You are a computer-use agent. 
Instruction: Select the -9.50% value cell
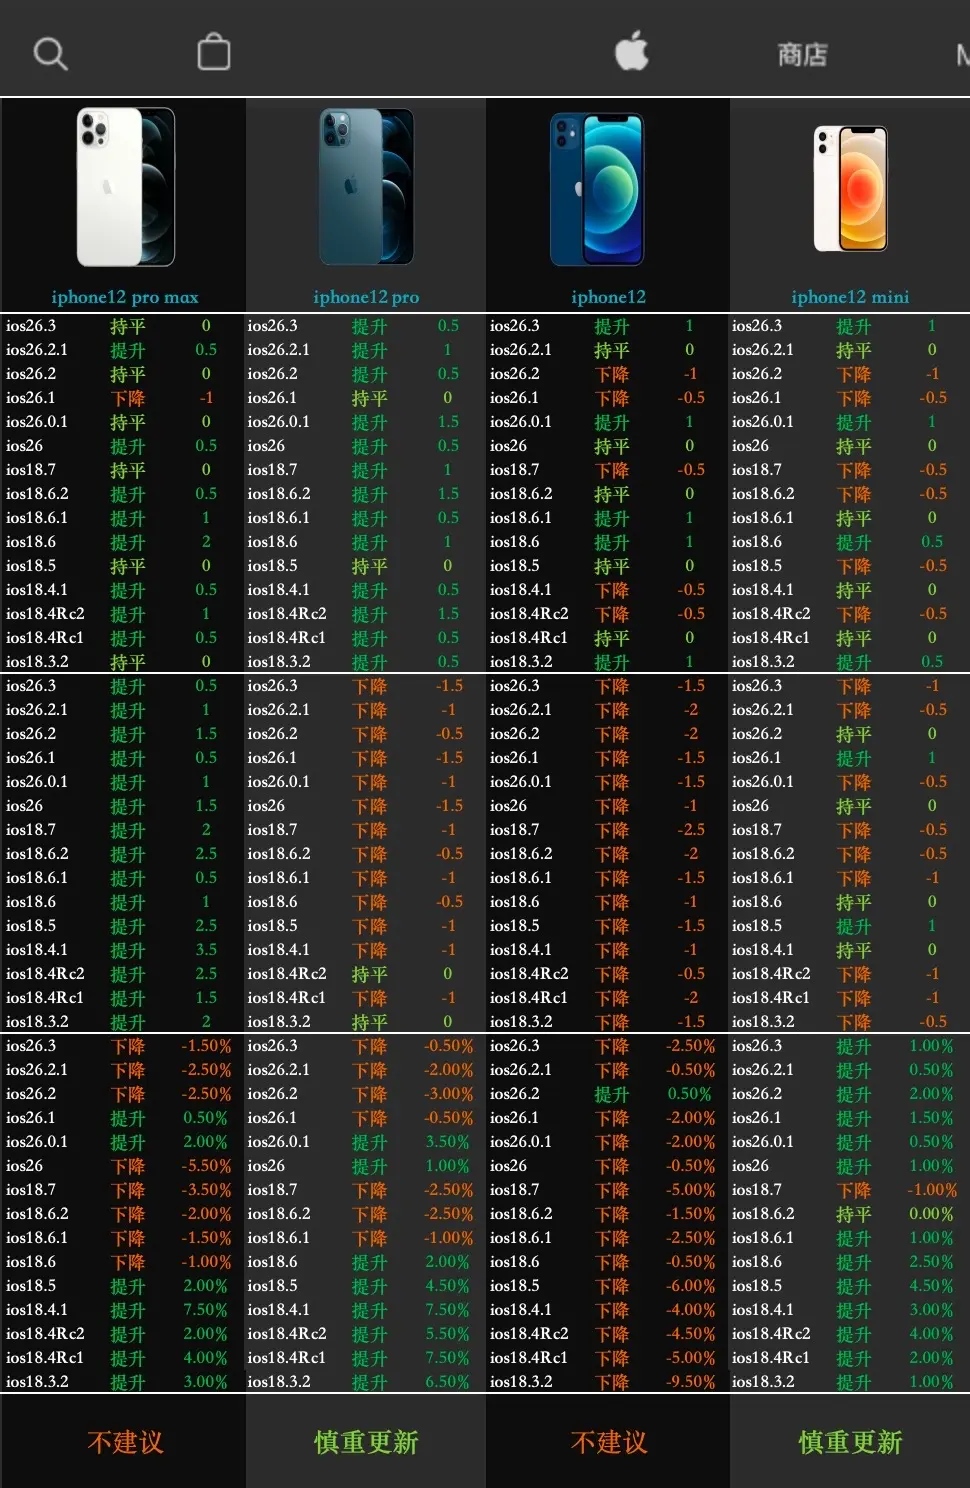(x=690, y=1382)
